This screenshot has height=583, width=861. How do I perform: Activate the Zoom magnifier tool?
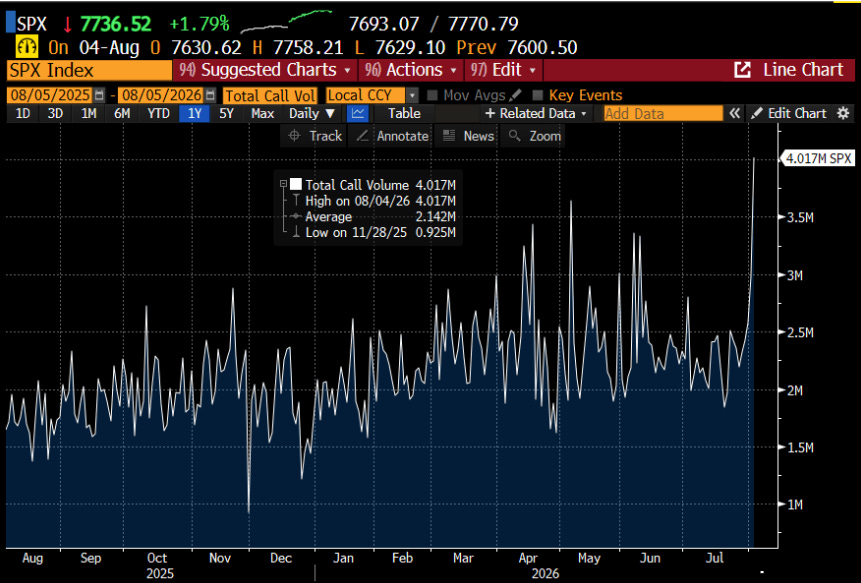point(534,136)
